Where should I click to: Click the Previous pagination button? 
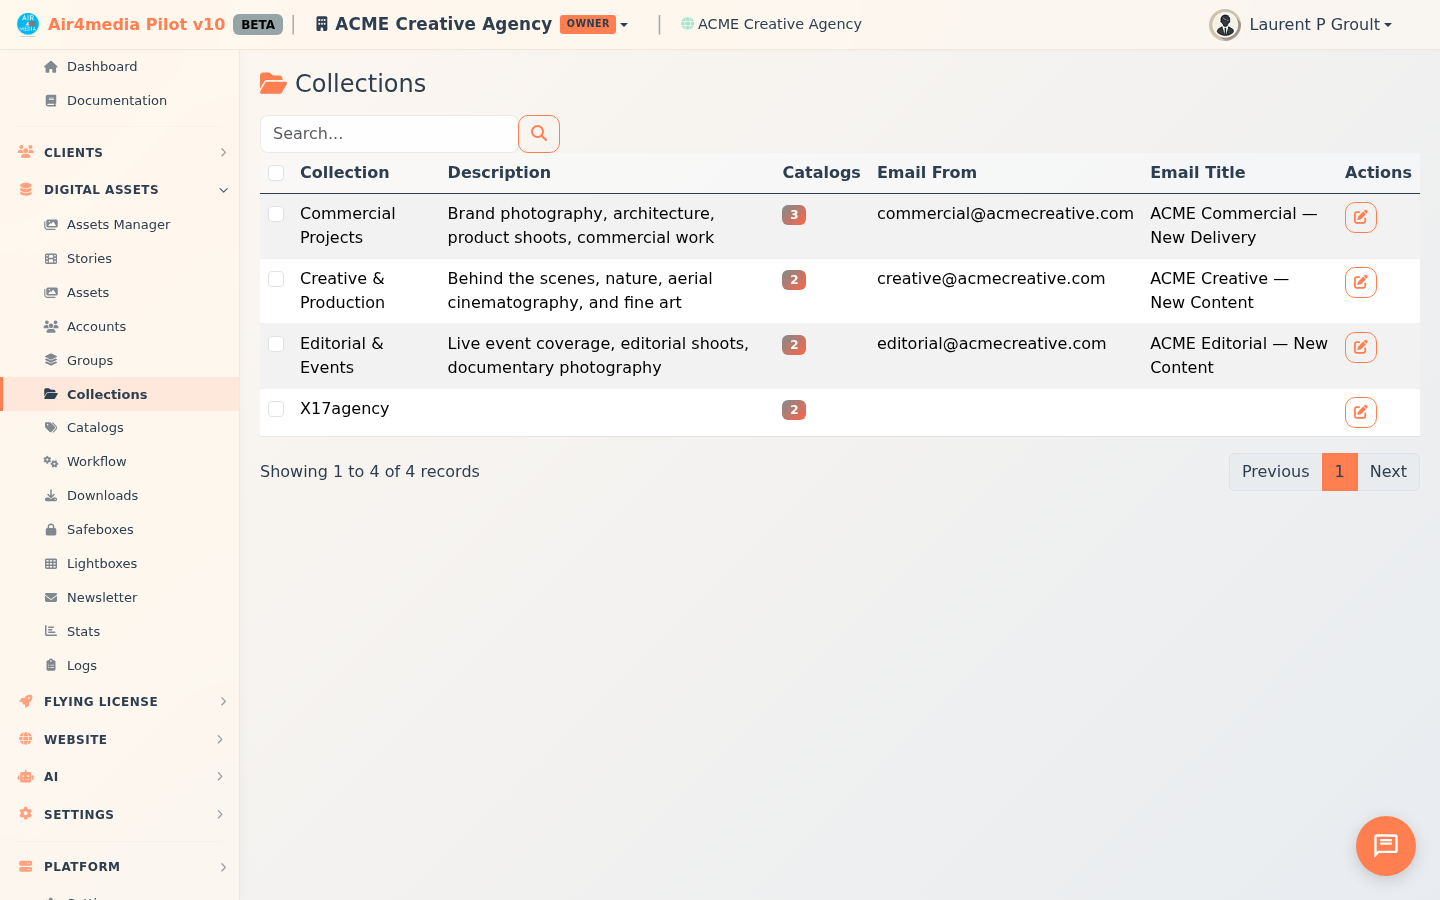pyautogui.click(x=1275, y=472)
